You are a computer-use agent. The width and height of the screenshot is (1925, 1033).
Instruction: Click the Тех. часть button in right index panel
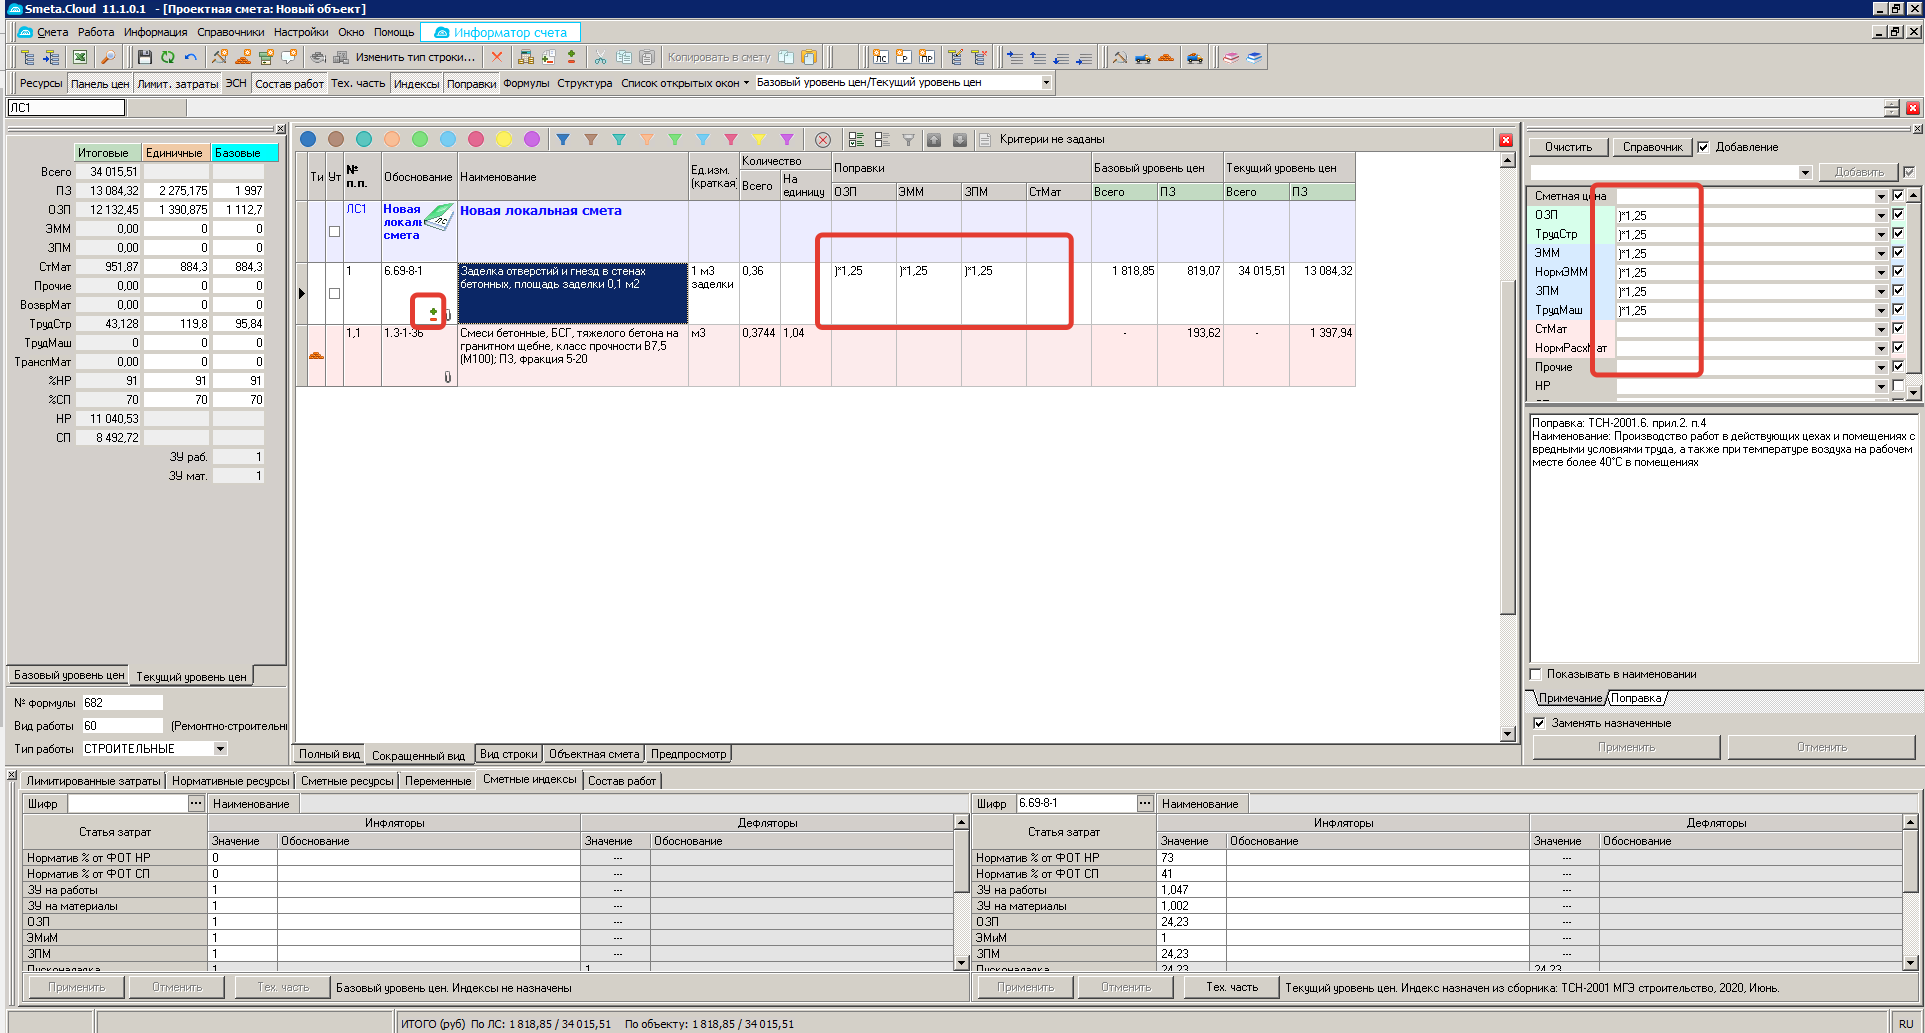(1232, 987)
